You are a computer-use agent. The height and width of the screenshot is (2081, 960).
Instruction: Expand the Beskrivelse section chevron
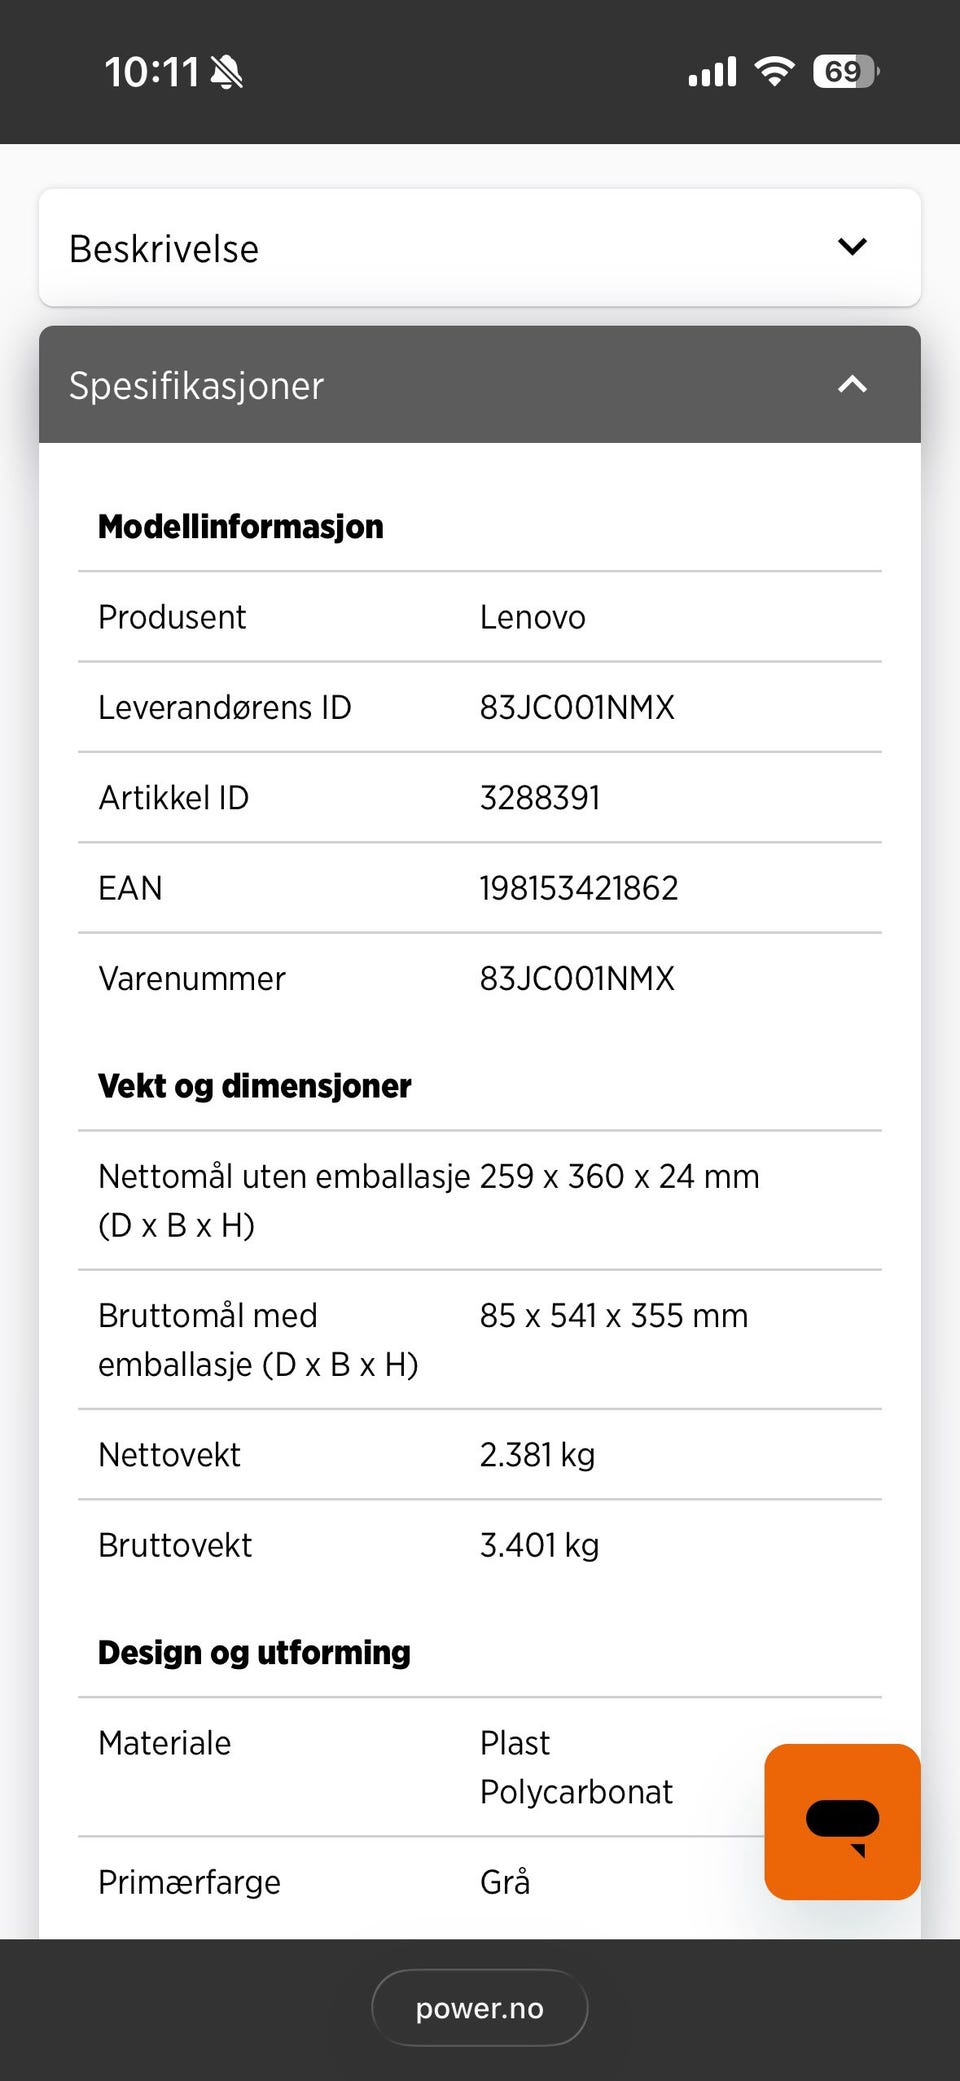point(852,247)
